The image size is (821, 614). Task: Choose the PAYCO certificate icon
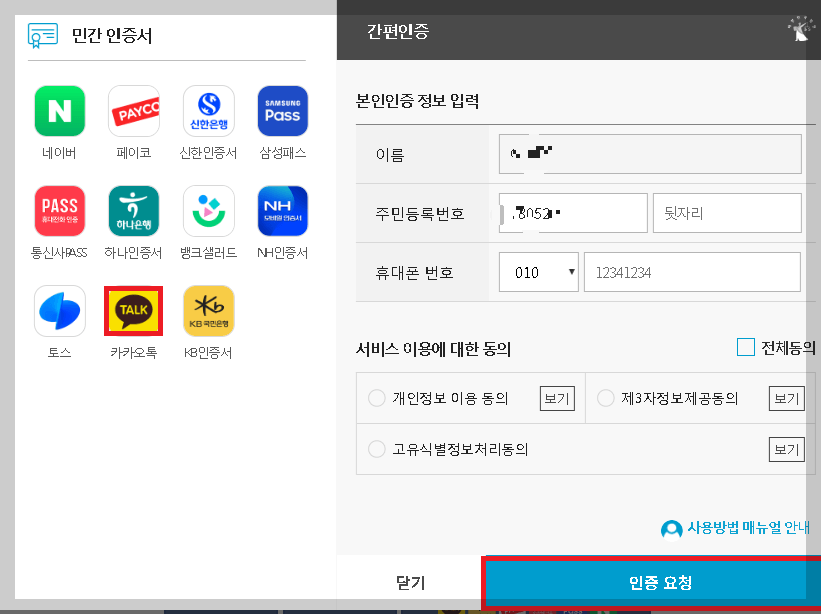tap(134, 111)
